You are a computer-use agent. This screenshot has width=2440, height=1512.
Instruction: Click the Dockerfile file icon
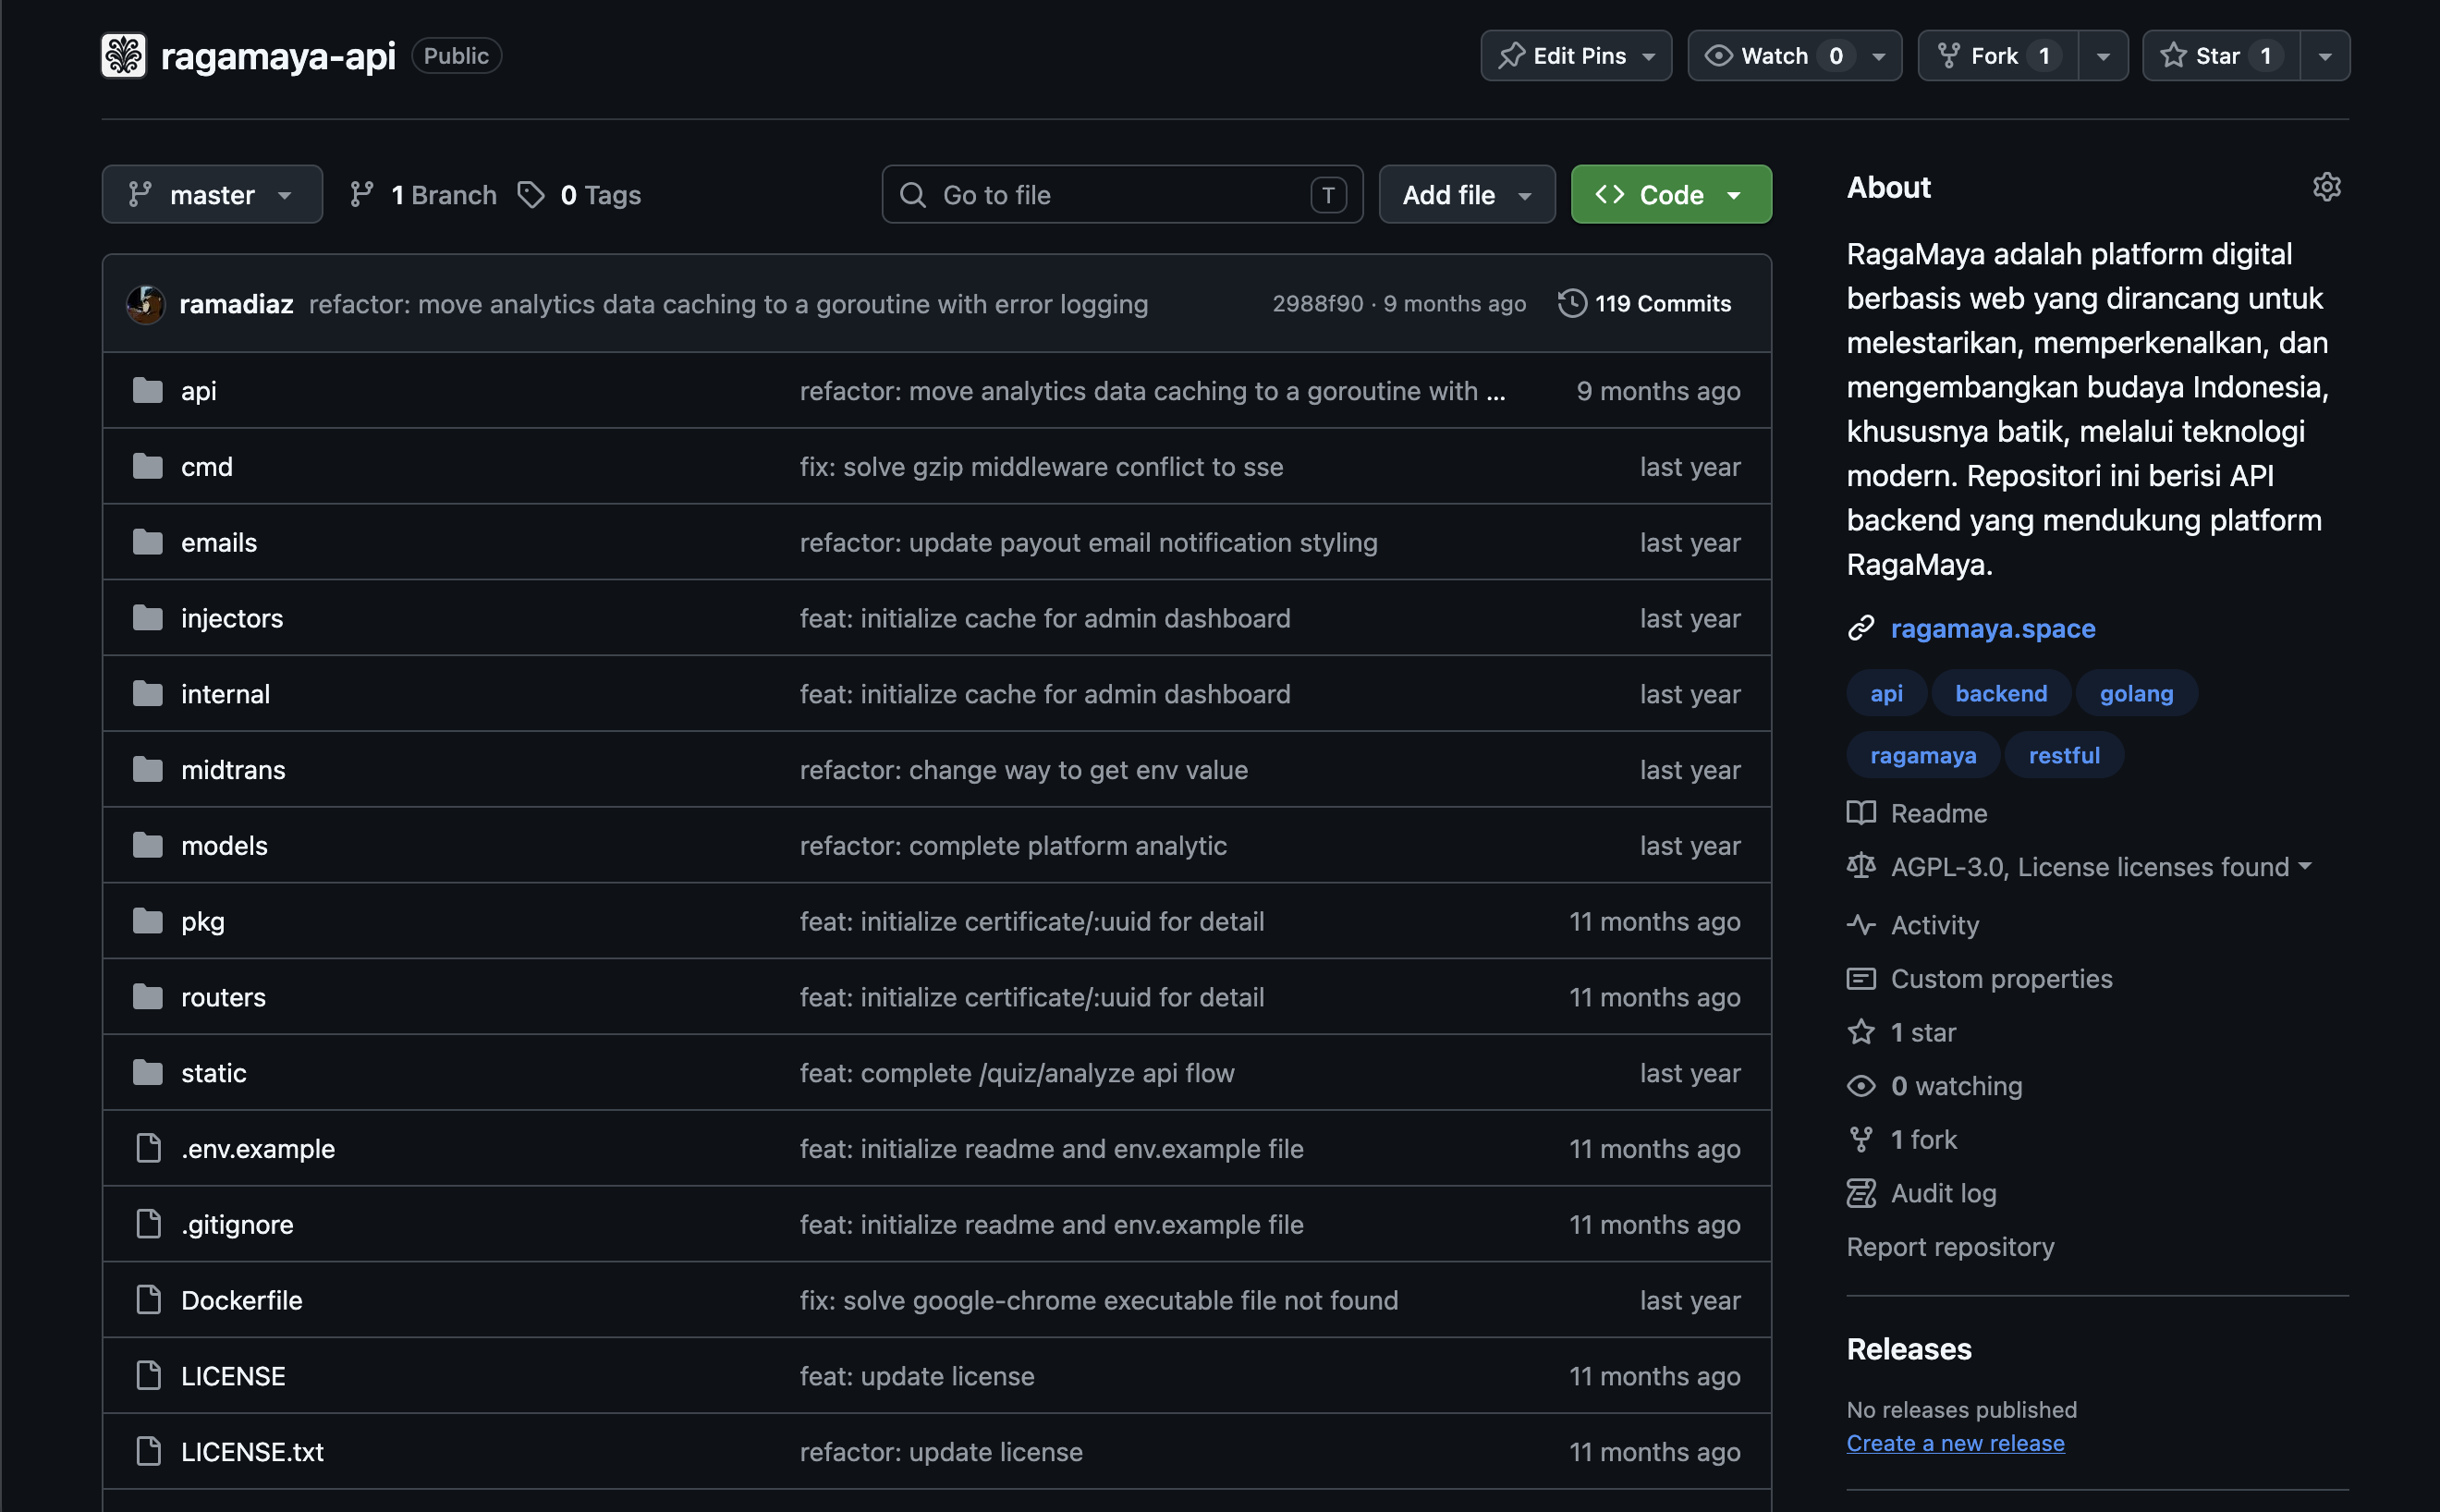click(148, 1300)
